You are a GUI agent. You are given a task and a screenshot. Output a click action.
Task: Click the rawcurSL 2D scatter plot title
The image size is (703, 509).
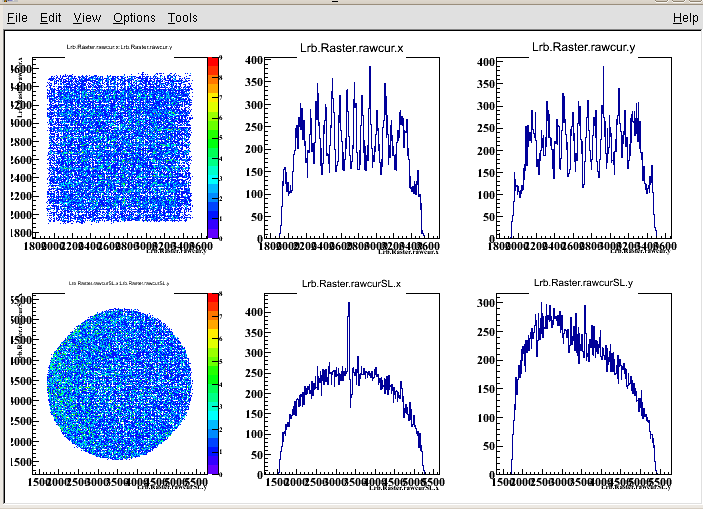pyautogui.click(x=119, y=283)
